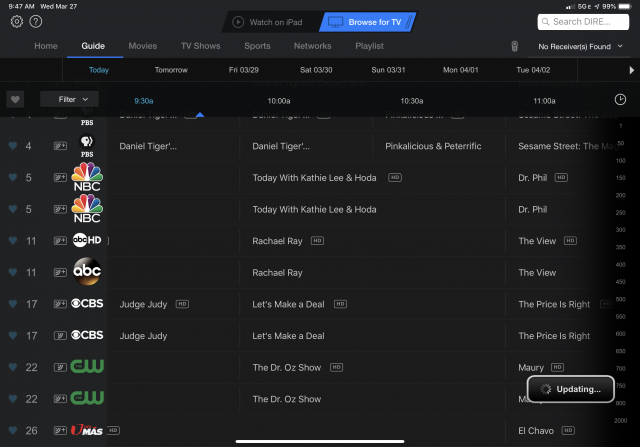Select the Sat 03/30 date

pyautogui.click(x=316, y=70)
